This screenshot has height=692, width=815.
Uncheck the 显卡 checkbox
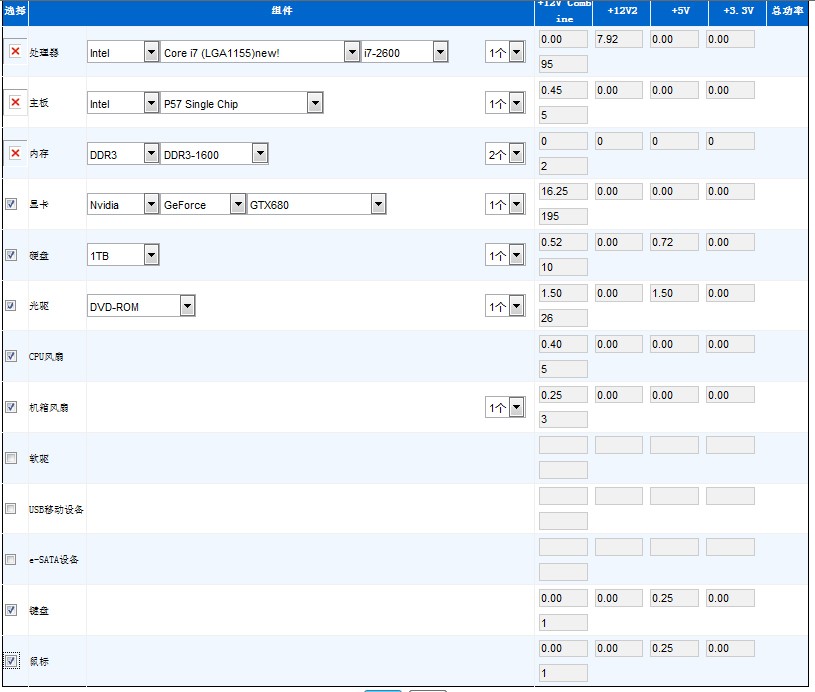[11, 204]
